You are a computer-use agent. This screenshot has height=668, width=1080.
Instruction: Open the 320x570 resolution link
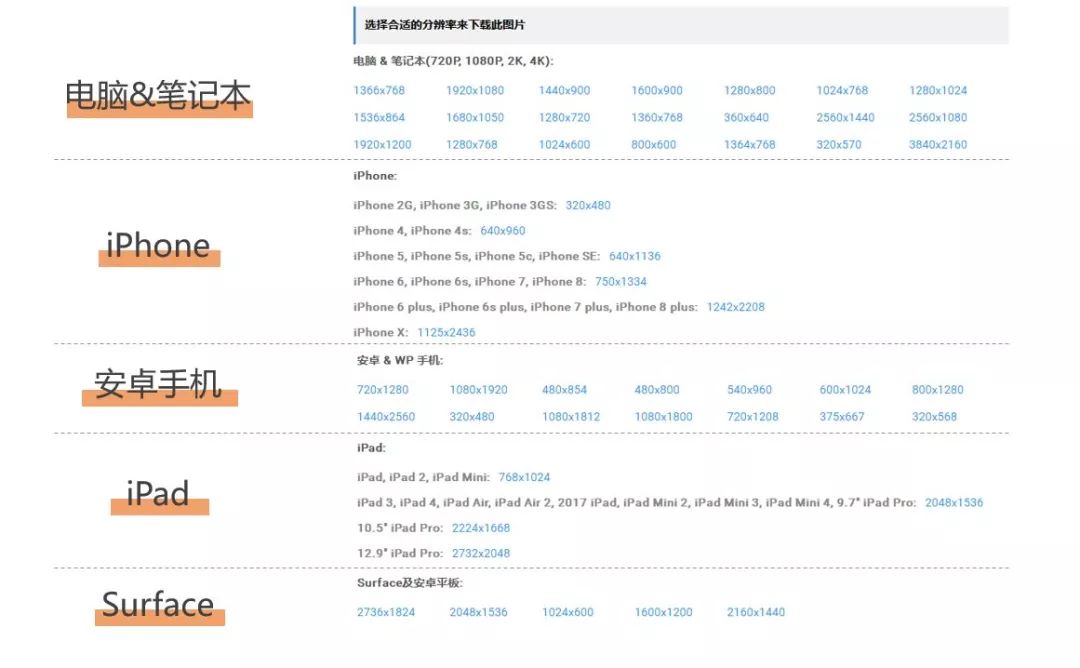(x=838, y=145)
